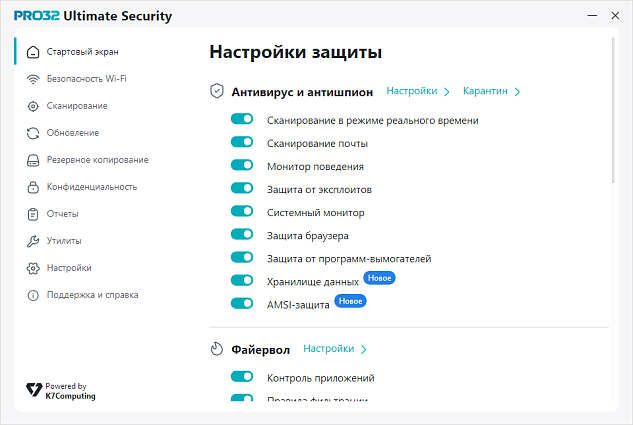Click the chevron after Файервол Настройки link
The height and width of the screenshot is (425, 633).
click(x=363, y=350)
